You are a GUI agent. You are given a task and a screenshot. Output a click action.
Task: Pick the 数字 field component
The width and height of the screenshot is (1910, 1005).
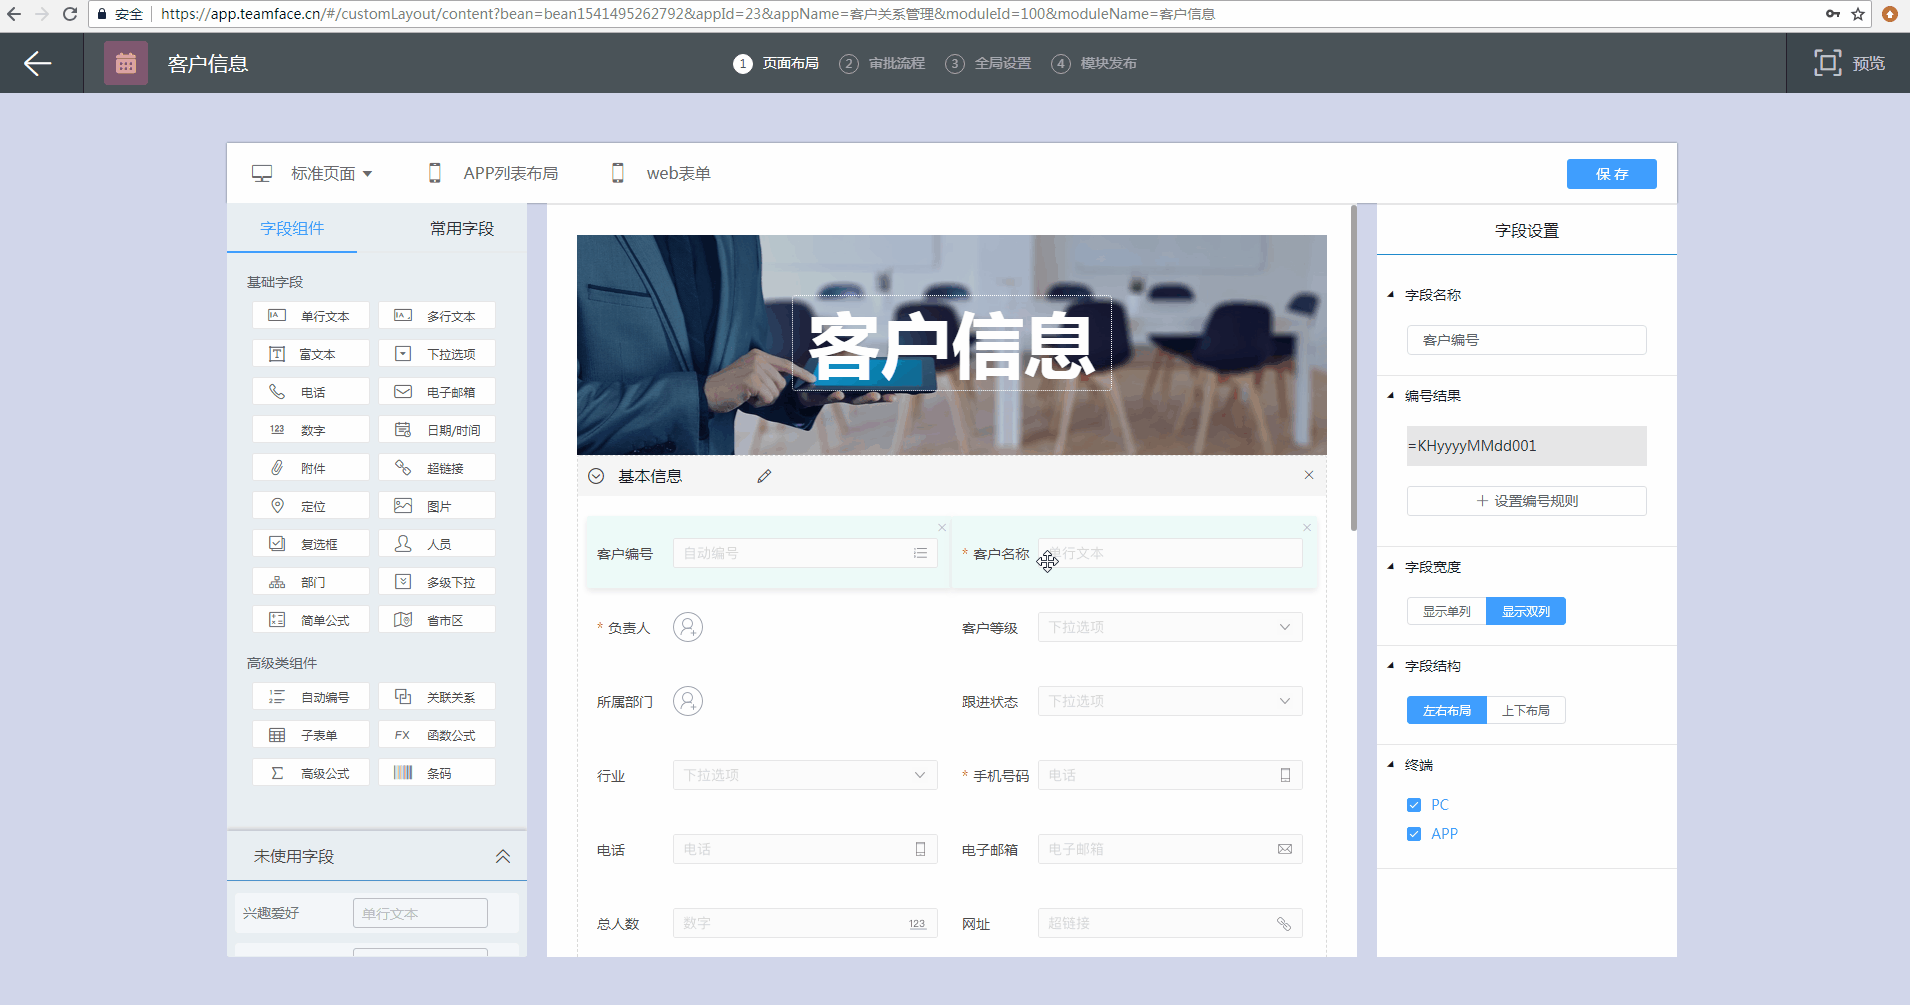click(x=311, y=430)
